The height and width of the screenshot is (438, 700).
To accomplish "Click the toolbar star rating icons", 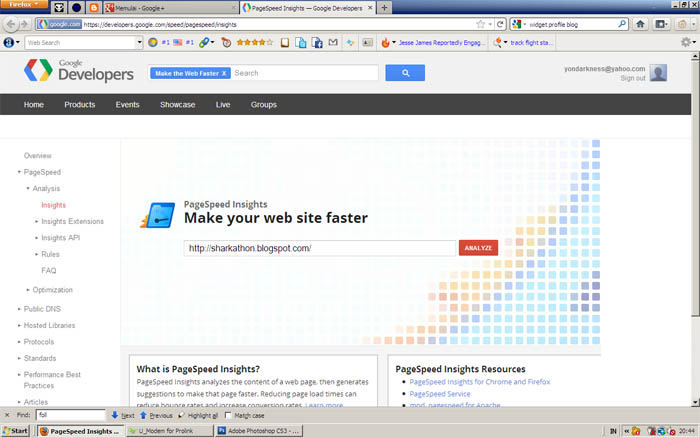I will (x=254, y=42).
